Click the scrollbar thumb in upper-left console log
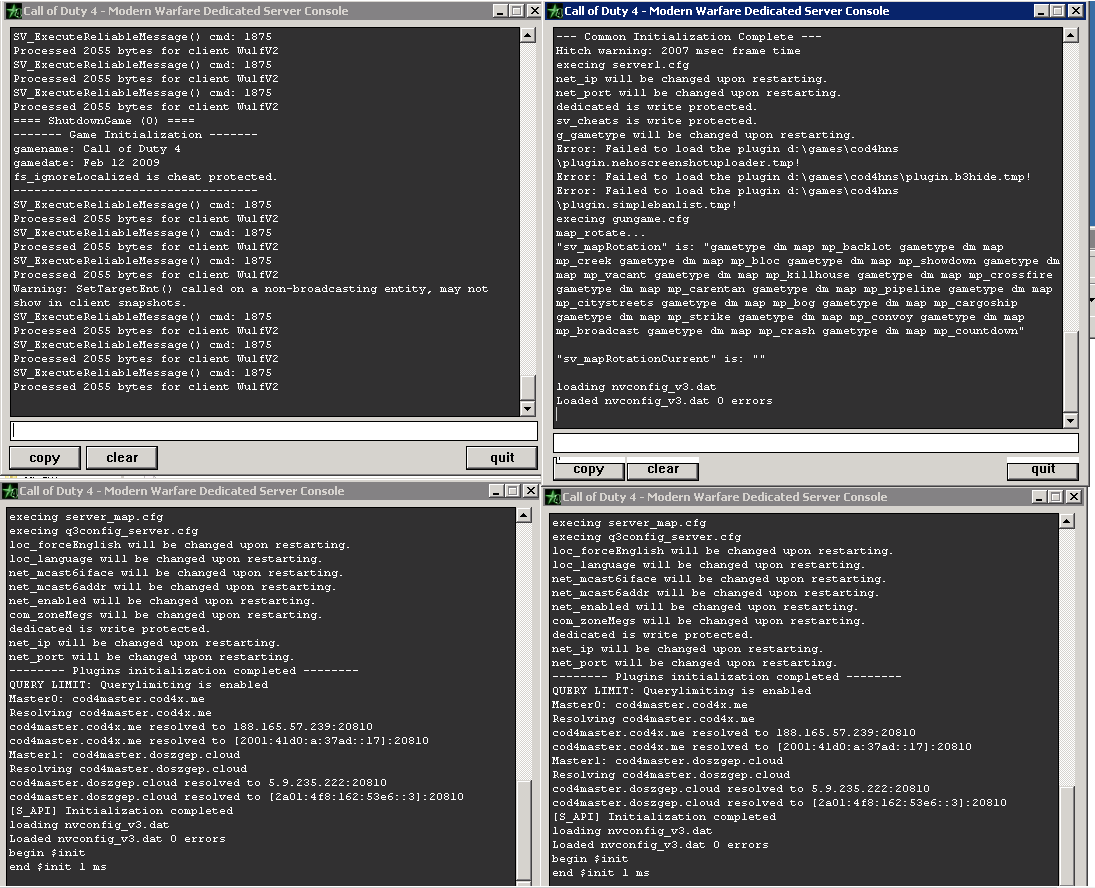Image resolution: width=1095 pixels, height=888 pixels. pos(527,389)
